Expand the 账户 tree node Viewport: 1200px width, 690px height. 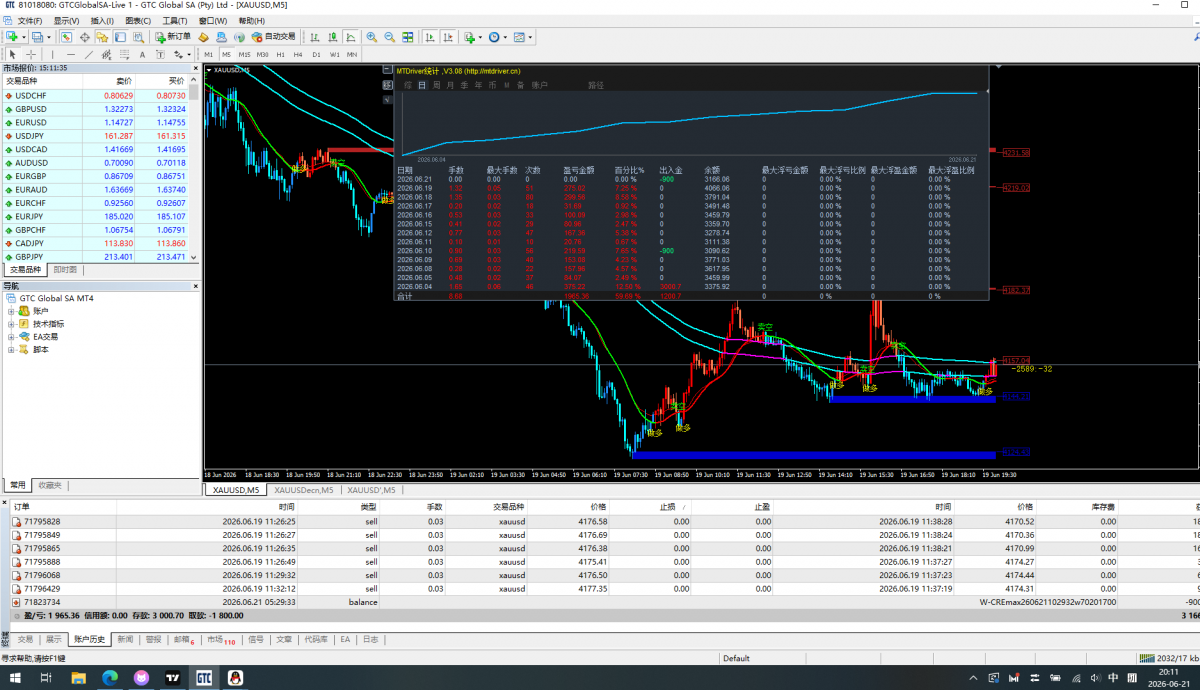11,311
